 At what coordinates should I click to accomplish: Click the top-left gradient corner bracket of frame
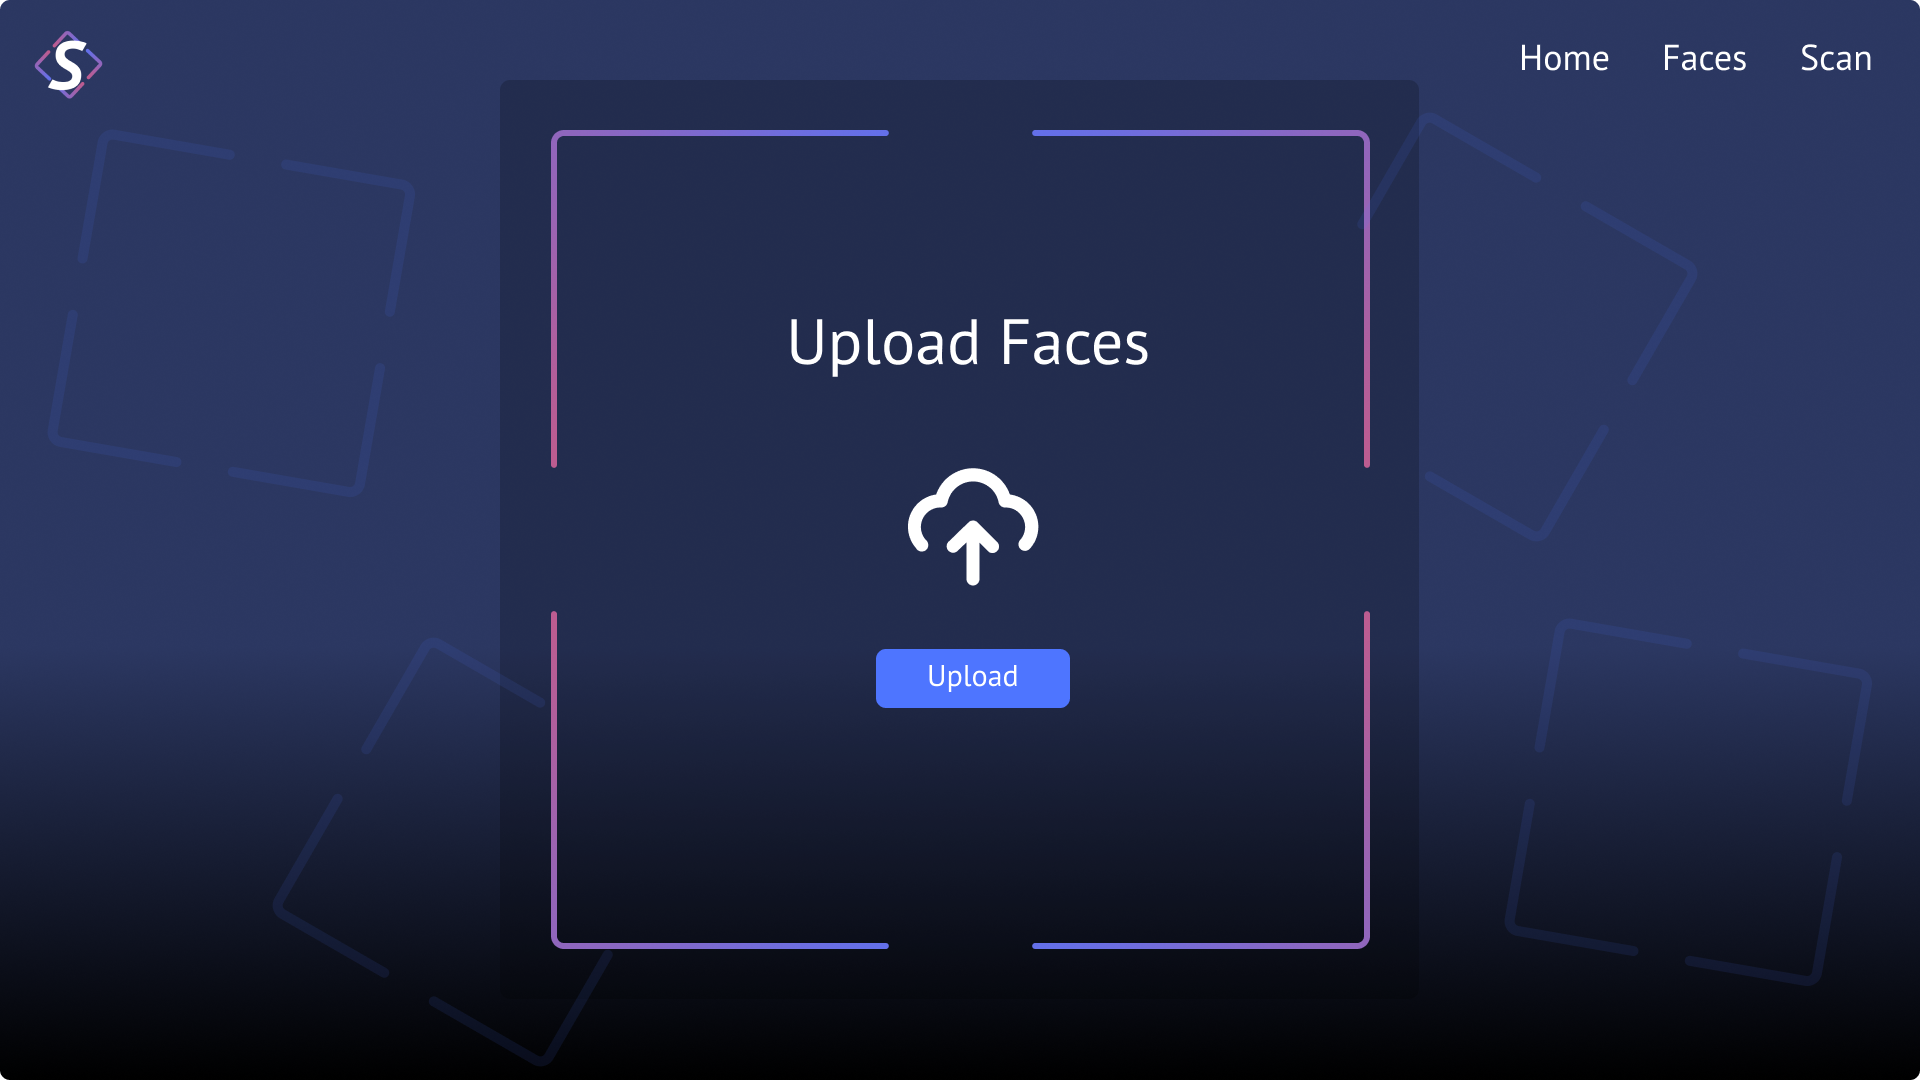click(720, 298)
